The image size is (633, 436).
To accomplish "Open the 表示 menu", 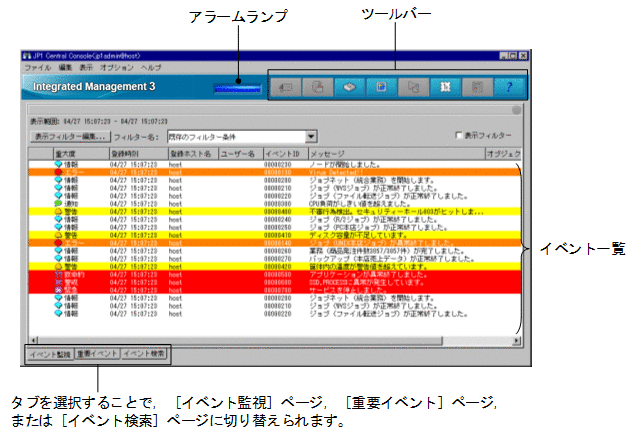I will point(86,68).
